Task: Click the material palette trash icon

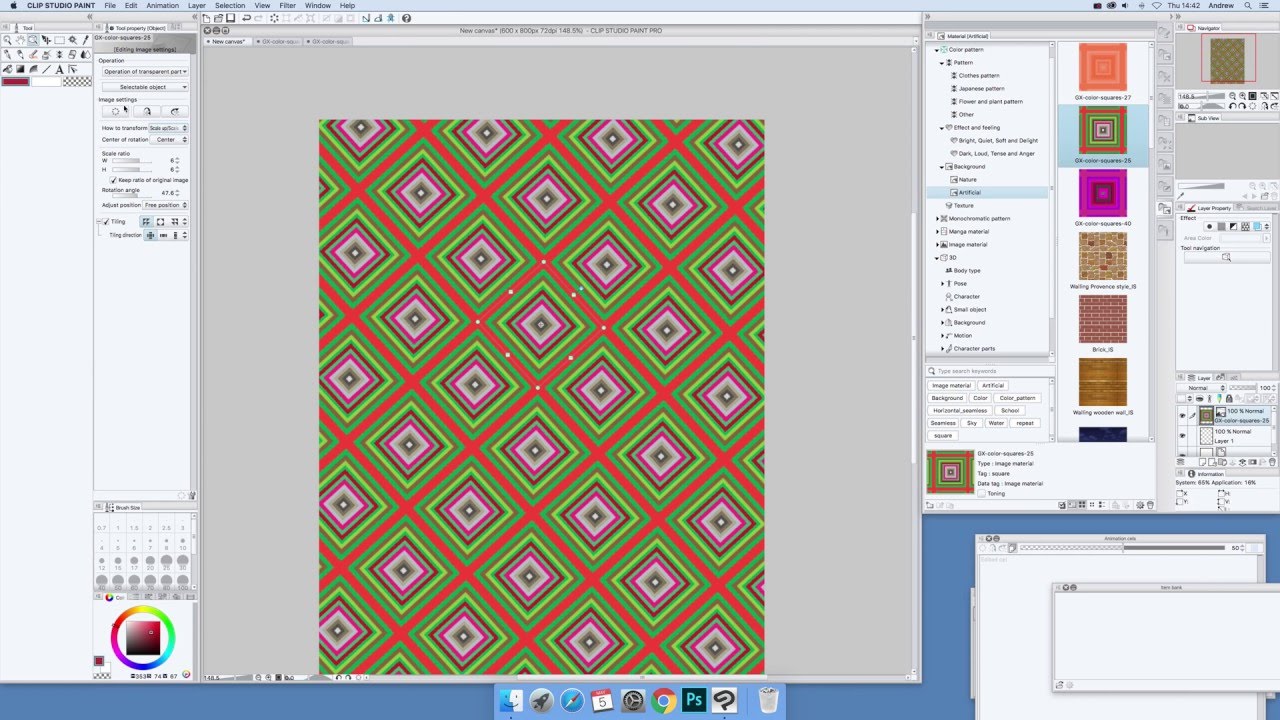Action: (1150, 505)
